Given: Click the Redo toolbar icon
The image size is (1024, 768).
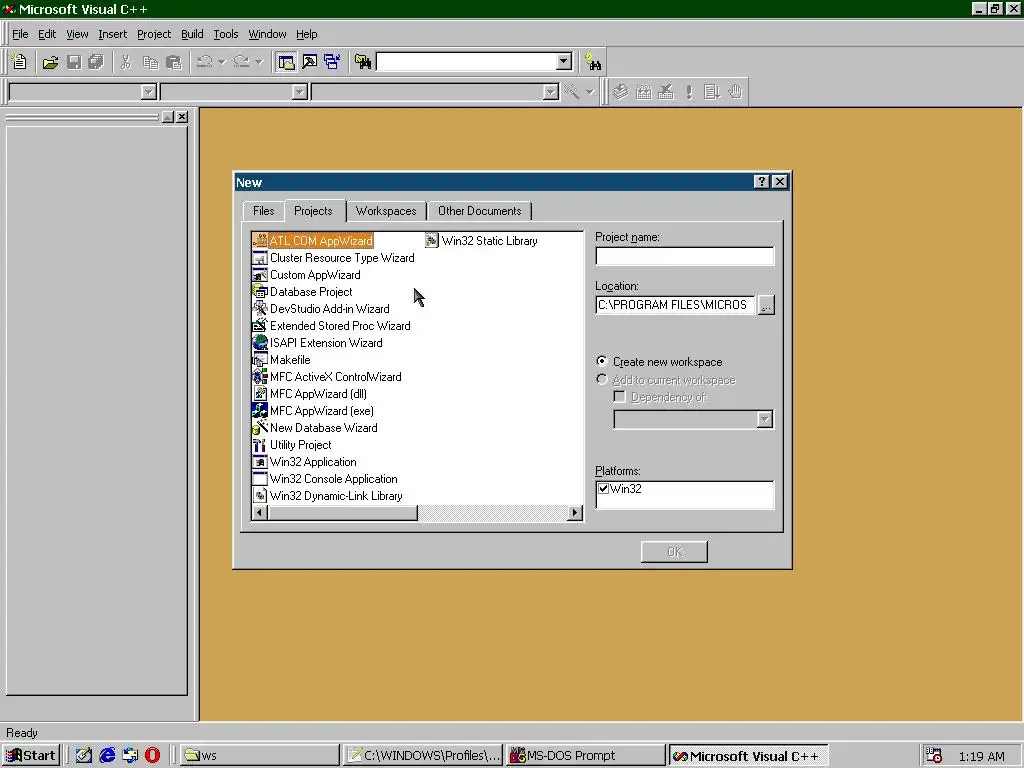Looking at the screenshot, I should pyautogui.click(x=242, y=62).
